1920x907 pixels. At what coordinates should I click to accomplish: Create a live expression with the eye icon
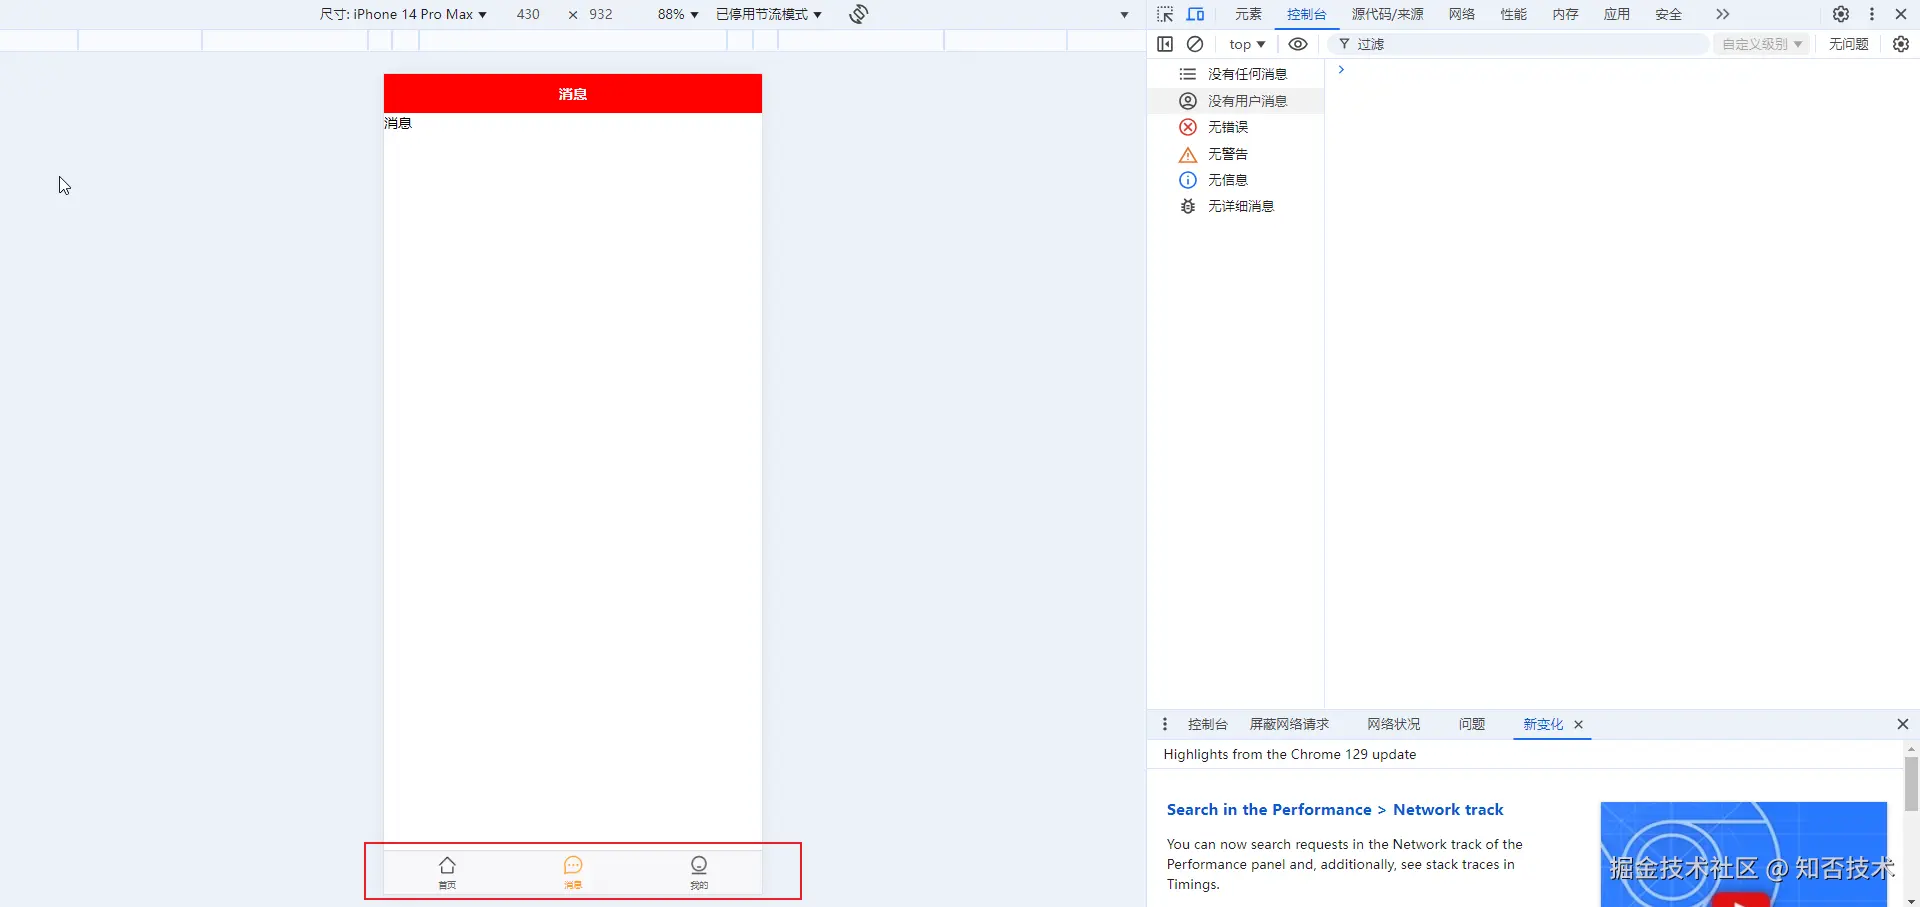tap(1298, 44)
